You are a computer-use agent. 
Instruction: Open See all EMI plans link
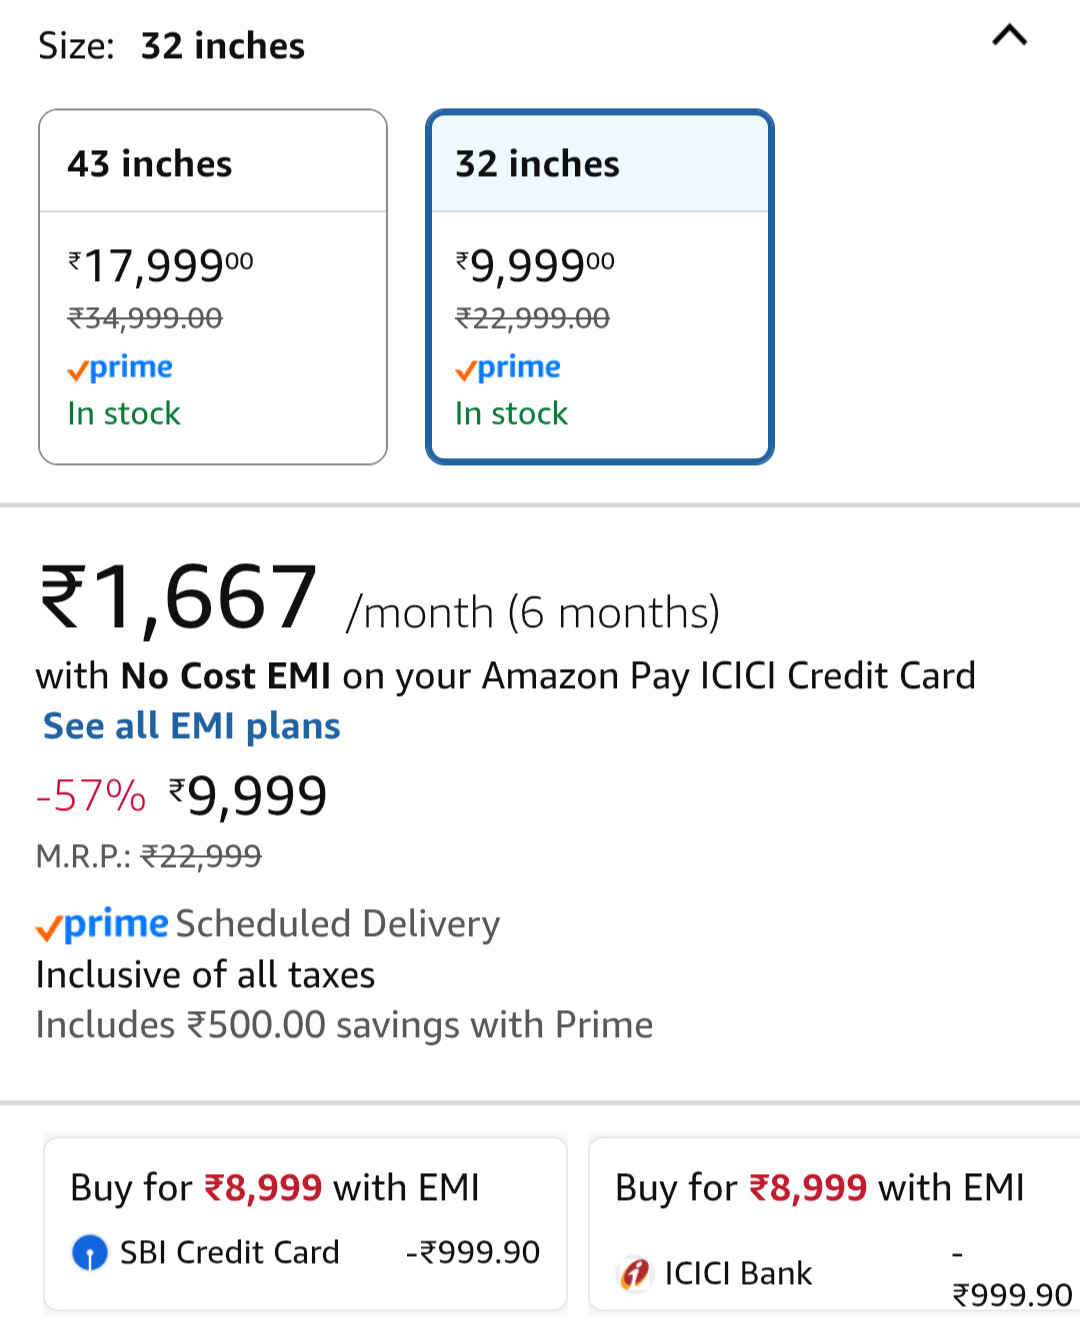pyautogui.click(x=191, y=726)
